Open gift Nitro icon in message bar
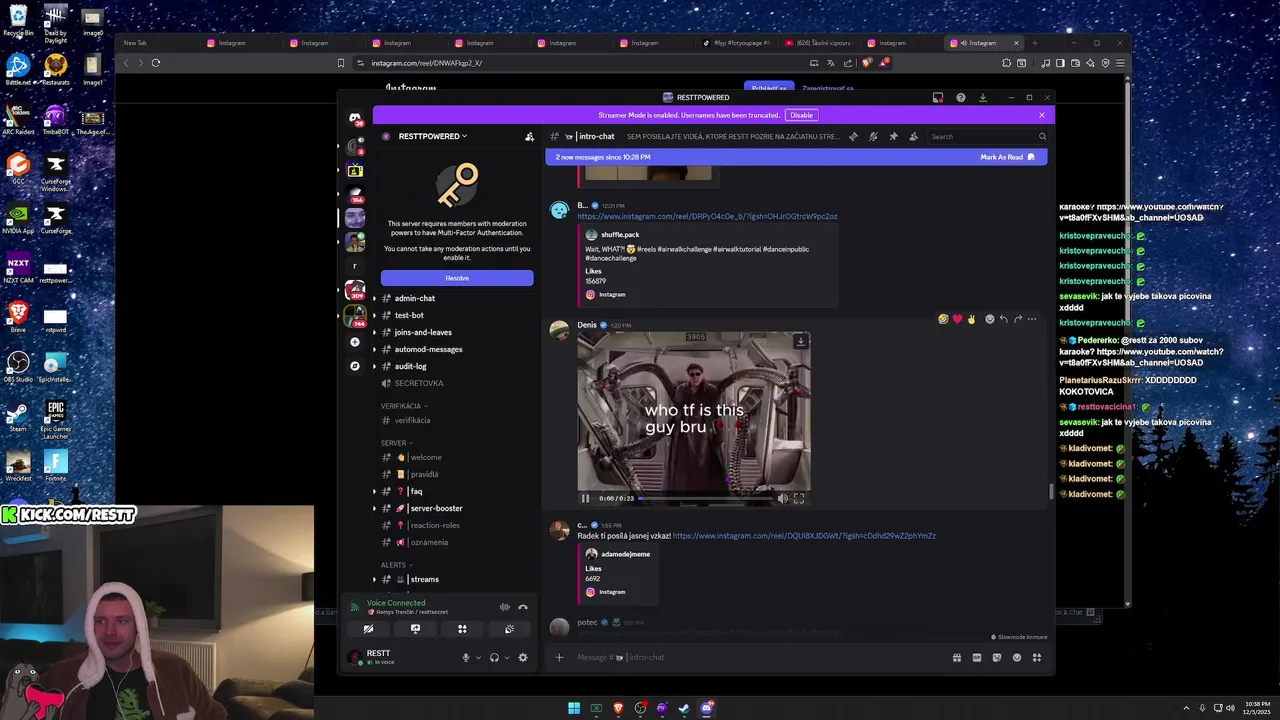 click(x=957, y=657)
